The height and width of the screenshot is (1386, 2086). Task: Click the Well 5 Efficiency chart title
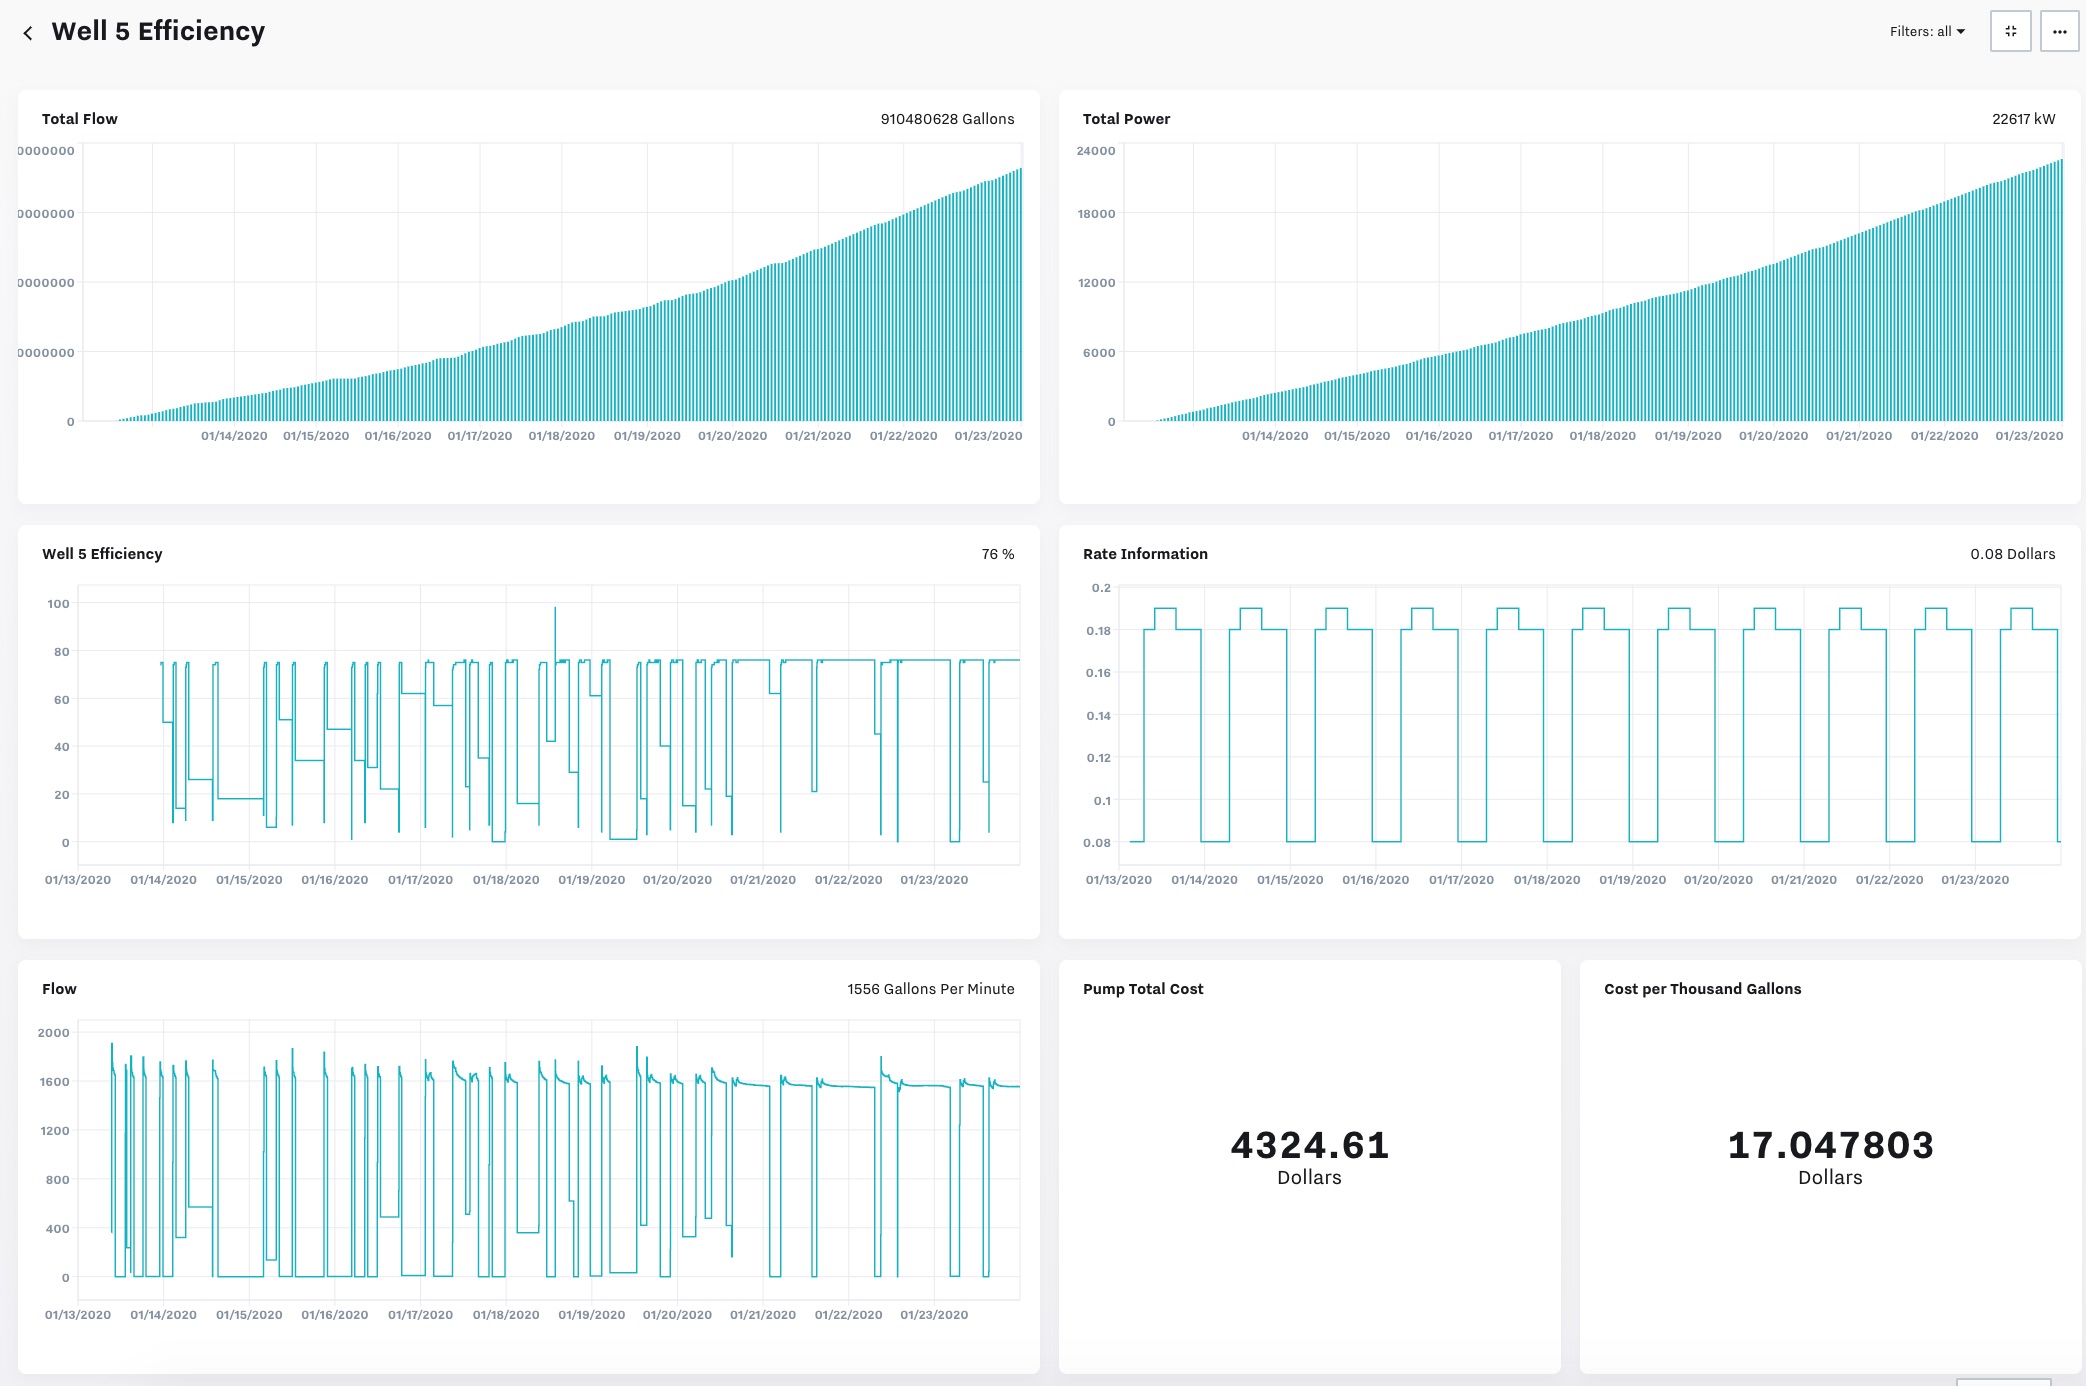coord(102,553)
